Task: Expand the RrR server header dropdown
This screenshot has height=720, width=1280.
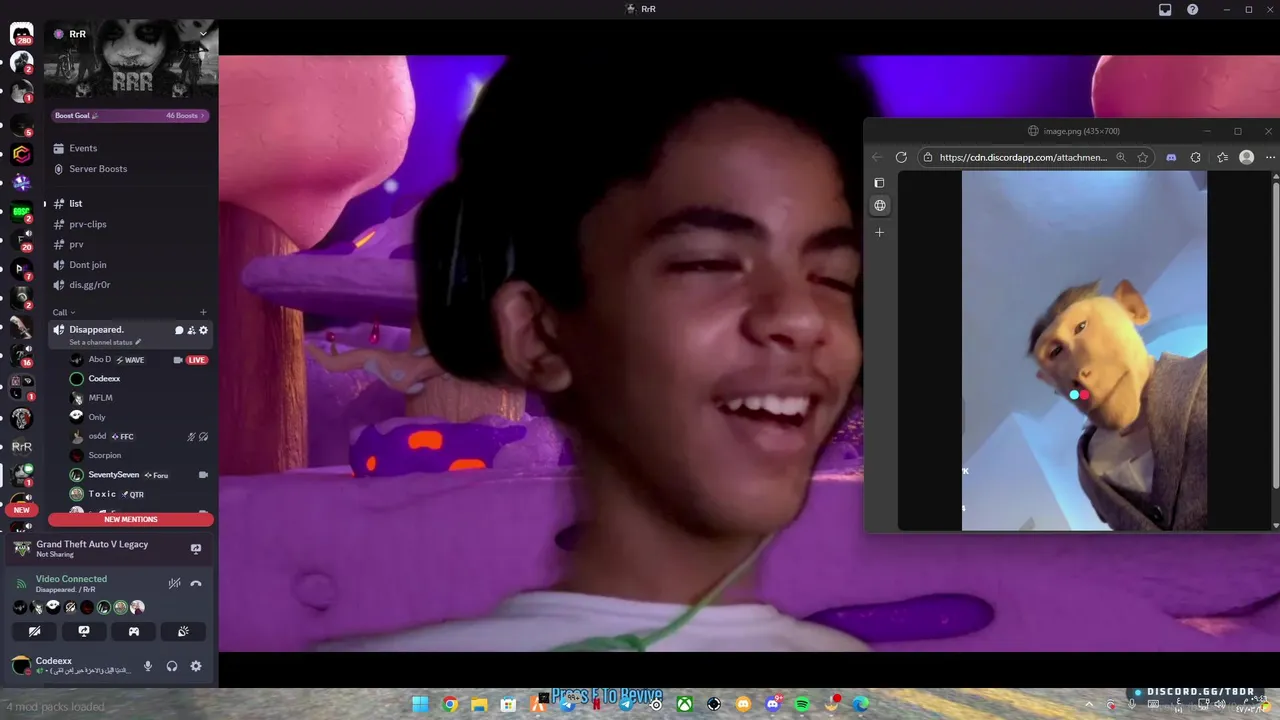Action: [x=203, y=34]
